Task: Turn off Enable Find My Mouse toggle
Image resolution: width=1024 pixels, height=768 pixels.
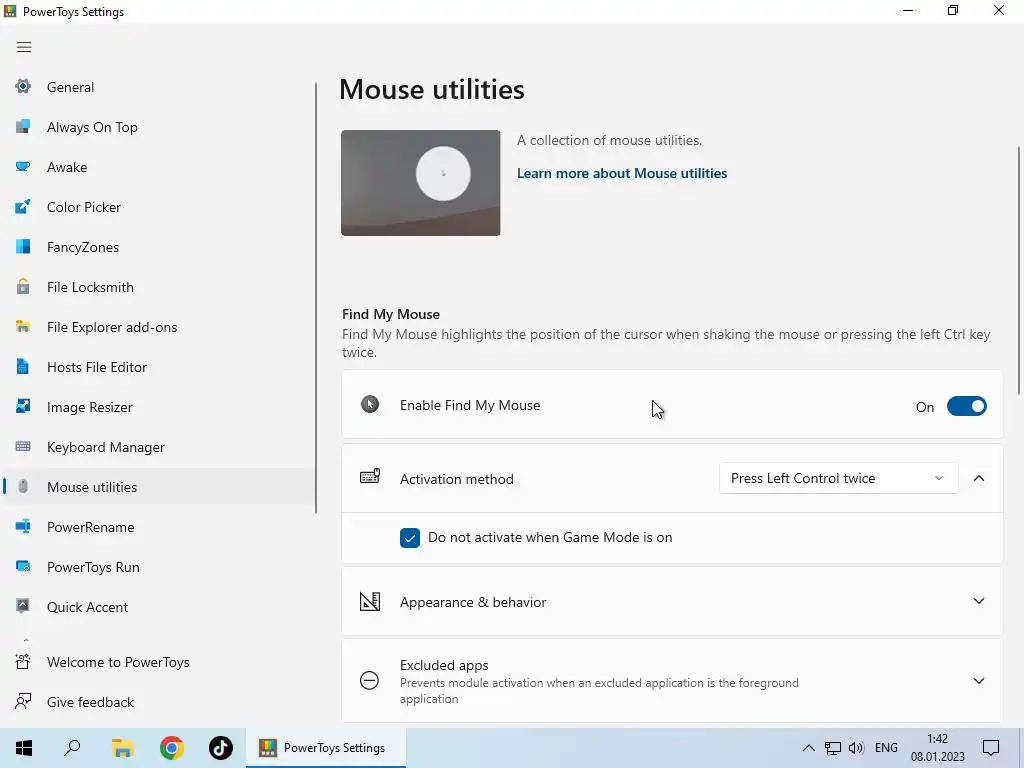Action: pos(967,406)
